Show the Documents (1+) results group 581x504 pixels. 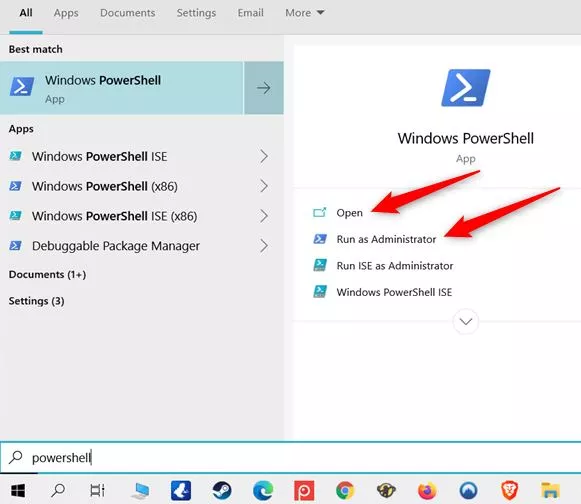click(47, 275)
